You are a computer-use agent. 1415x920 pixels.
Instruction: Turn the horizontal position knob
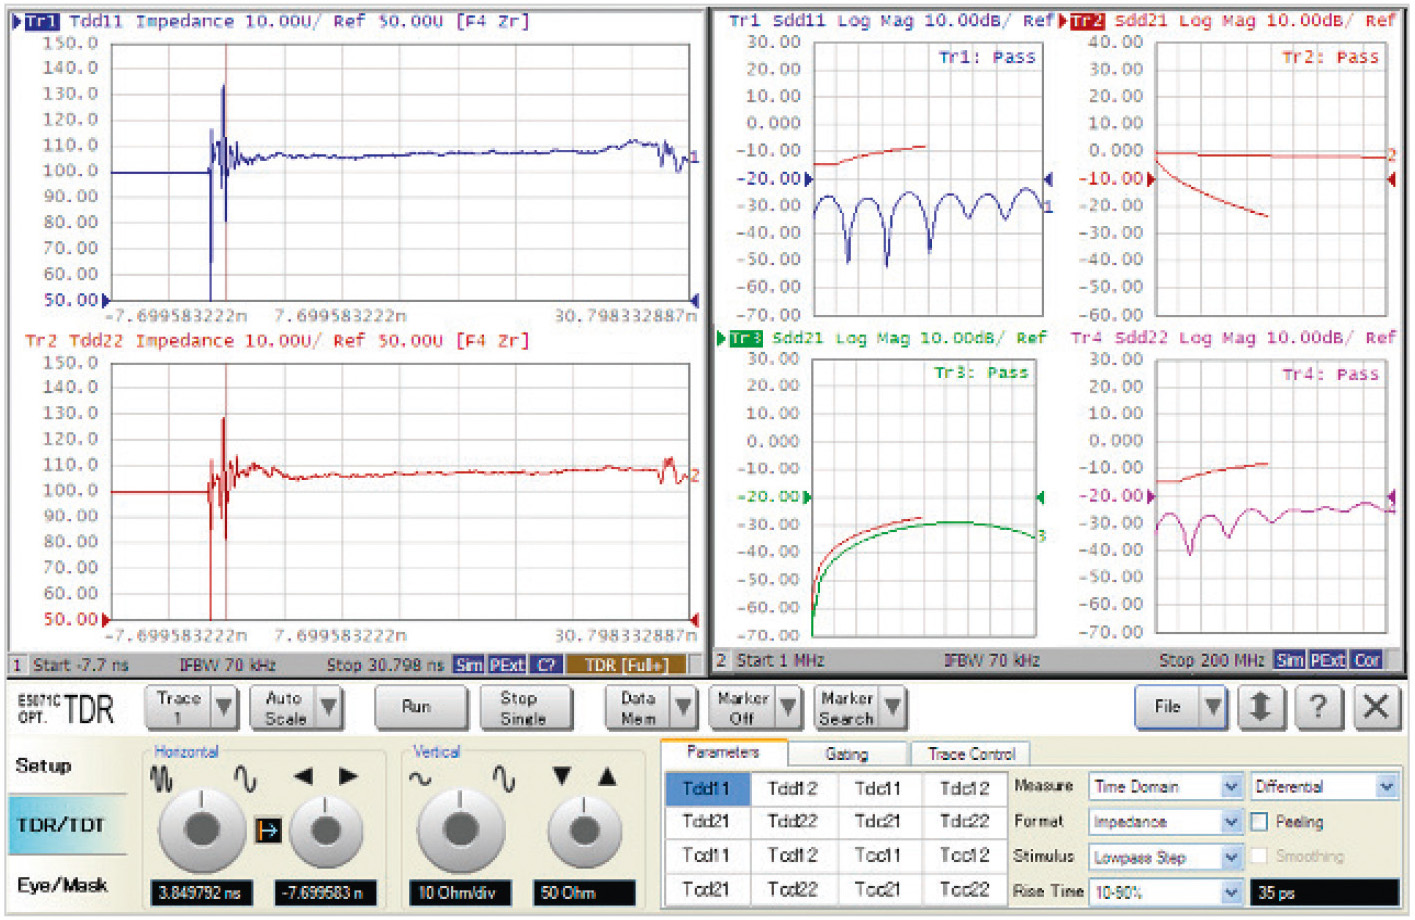326,829
